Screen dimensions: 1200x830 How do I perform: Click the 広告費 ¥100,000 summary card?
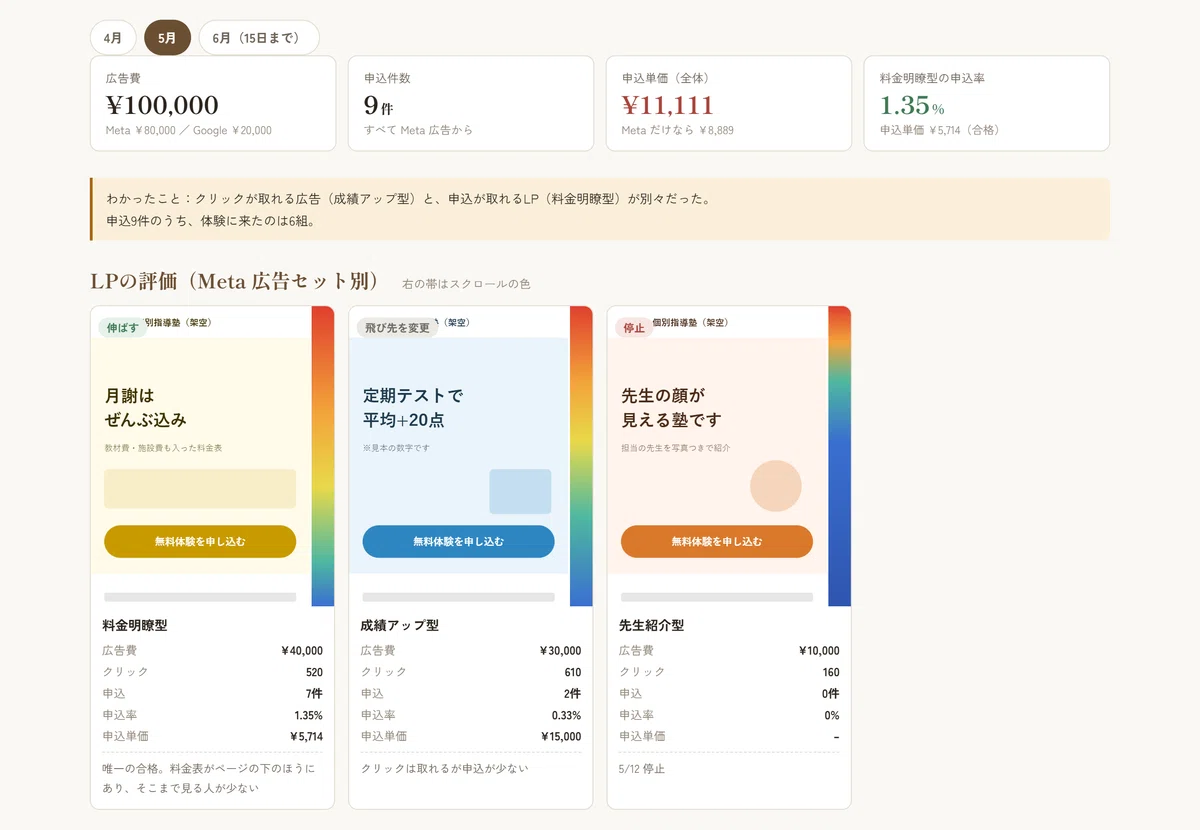coord(213,104)
